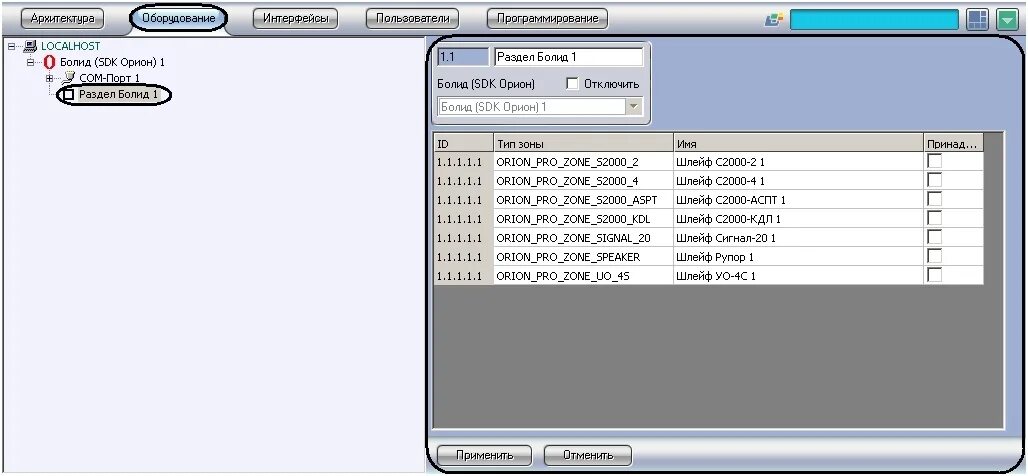Click cell ORION_PRO_ZONE_S2000_4
This screenshot has width=1028, height=476.
pyautogui.click(x=583, y=180)
